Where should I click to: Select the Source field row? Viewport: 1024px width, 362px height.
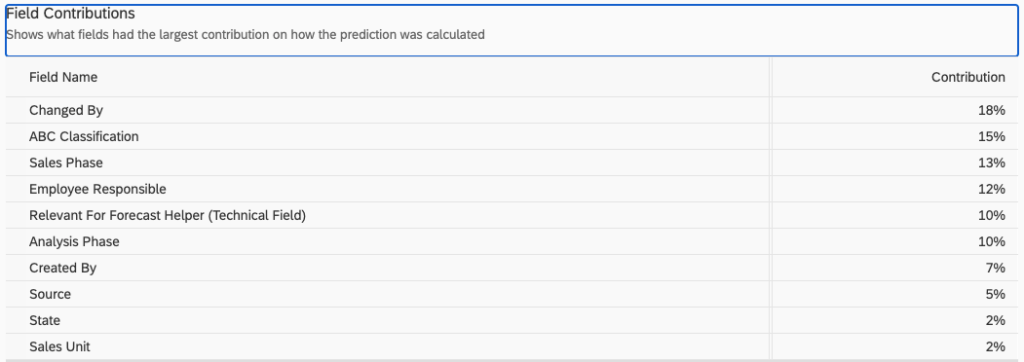[x=512, y=294]
